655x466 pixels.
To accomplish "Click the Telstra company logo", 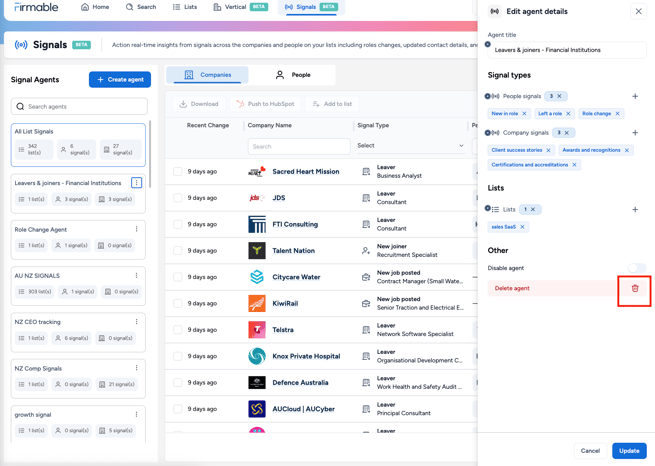I will pyautogui.click(x=257, y=330).
